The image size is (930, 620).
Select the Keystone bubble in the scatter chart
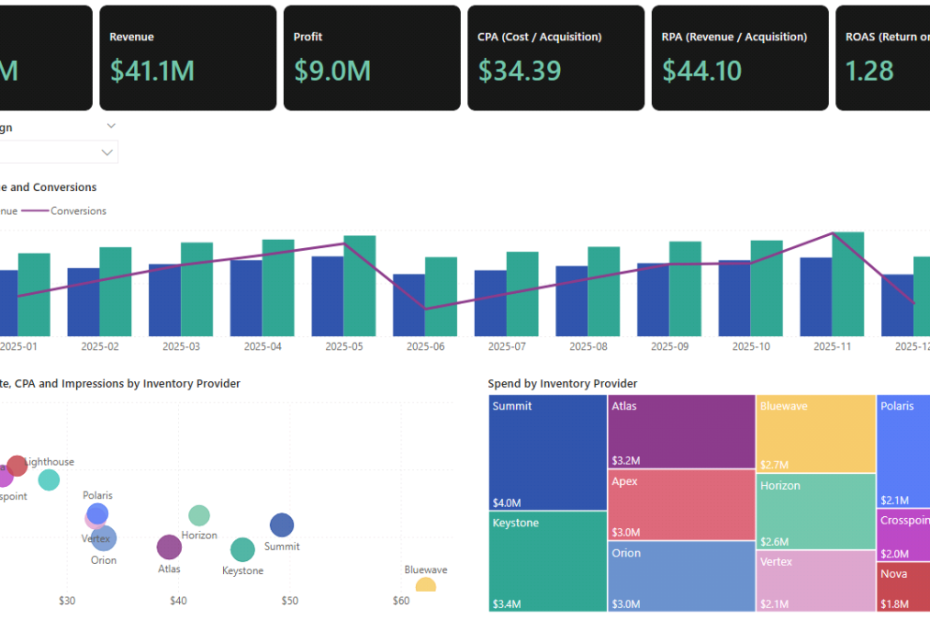point(242,549)
